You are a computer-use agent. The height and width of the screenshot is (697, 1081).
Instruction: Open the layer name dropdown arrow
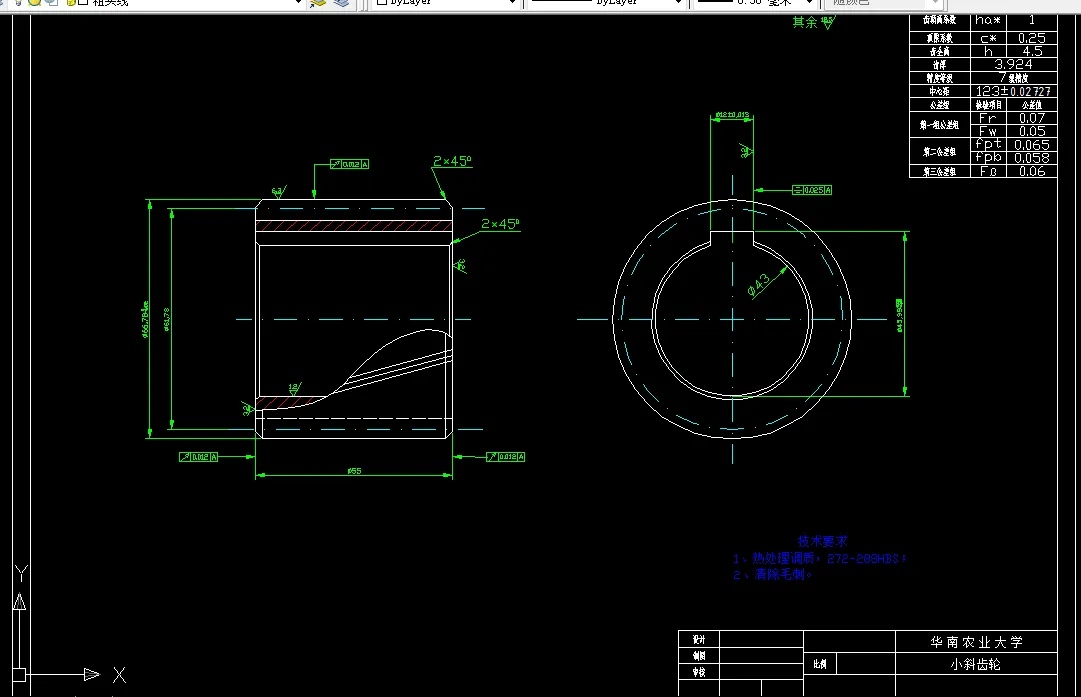click(298, 3)
